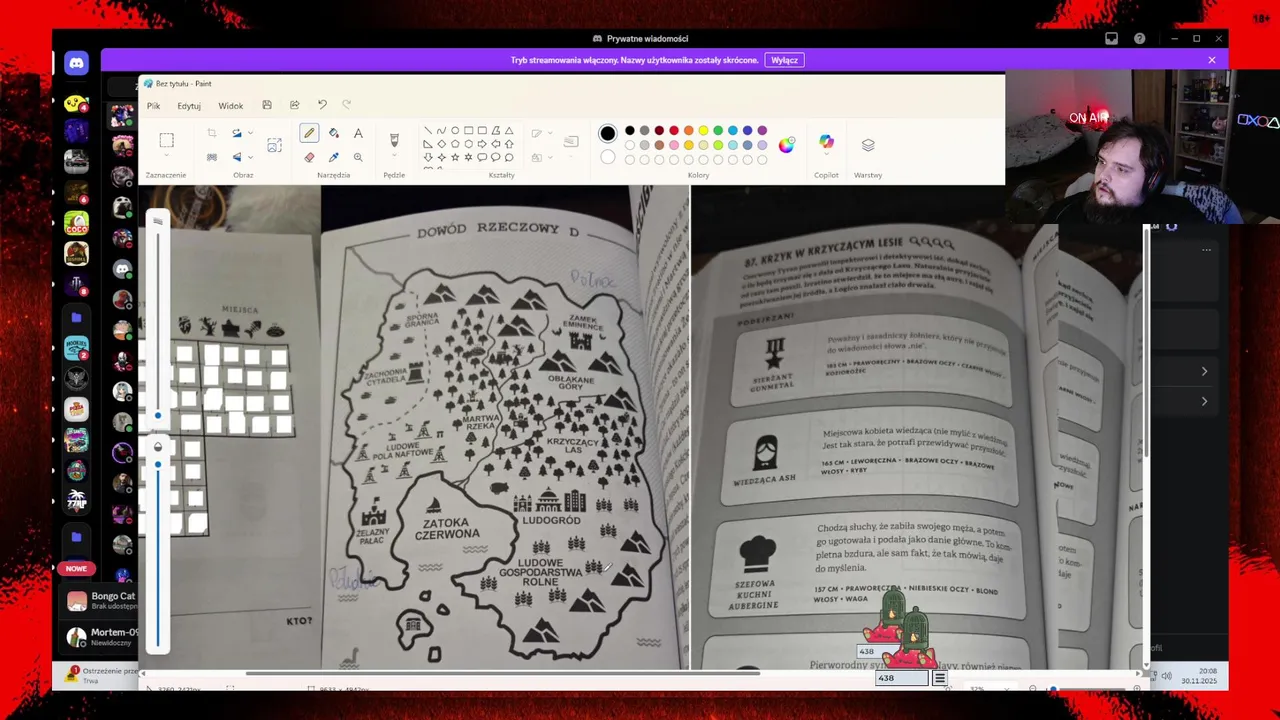This screenshot has width=1280, height=720.
Task: Click the Flip image icon
Action: pos(237,157)
